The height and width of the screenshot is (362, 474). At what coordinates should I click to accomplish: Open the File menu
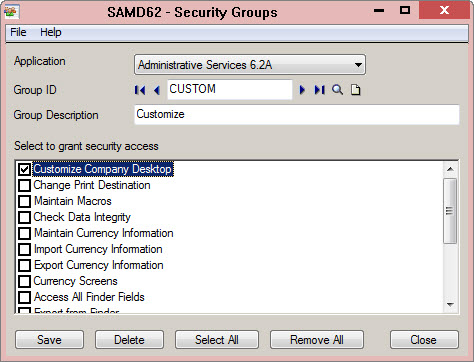click(x=18, y=32)
